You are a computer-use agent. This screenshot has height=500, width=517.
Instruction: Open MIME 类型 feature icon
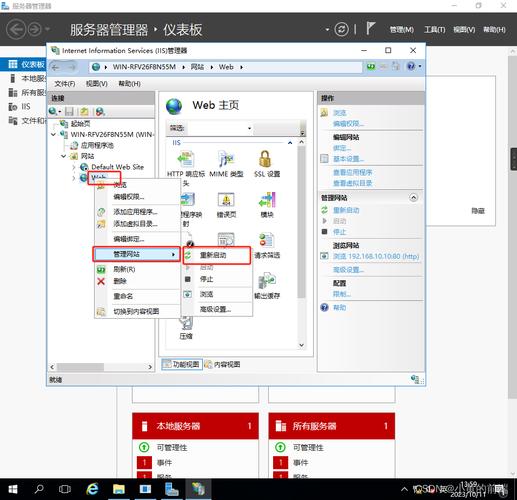click(x=226, y=159)
